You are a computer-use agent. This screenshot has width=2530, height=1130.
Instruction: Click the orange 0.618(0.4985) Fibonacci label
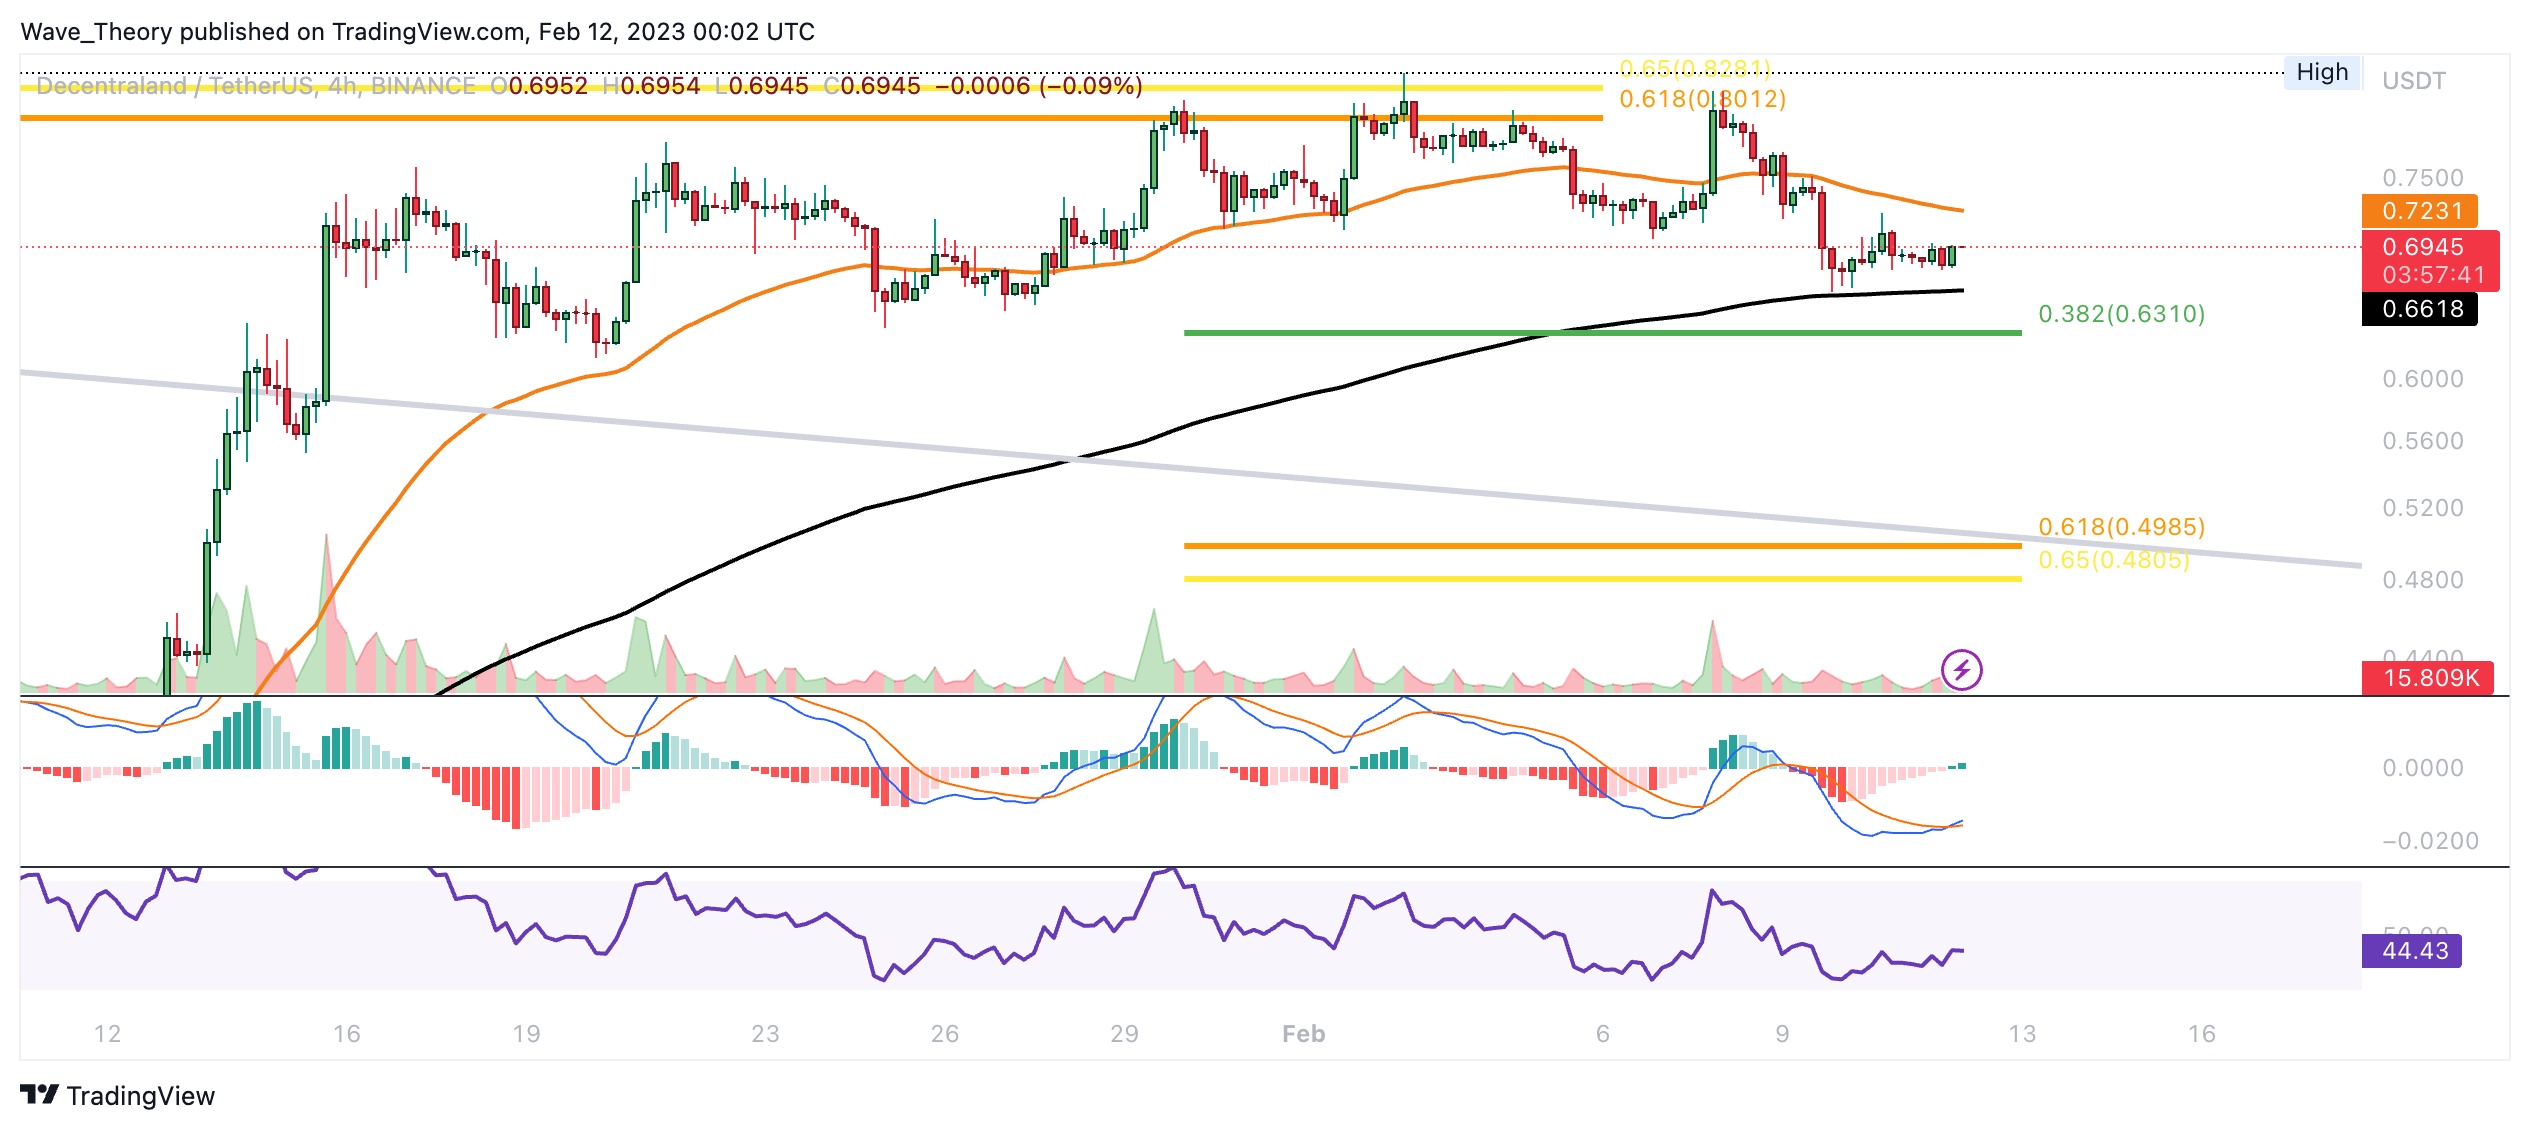pyautogui.click(x=2121, y=527)
